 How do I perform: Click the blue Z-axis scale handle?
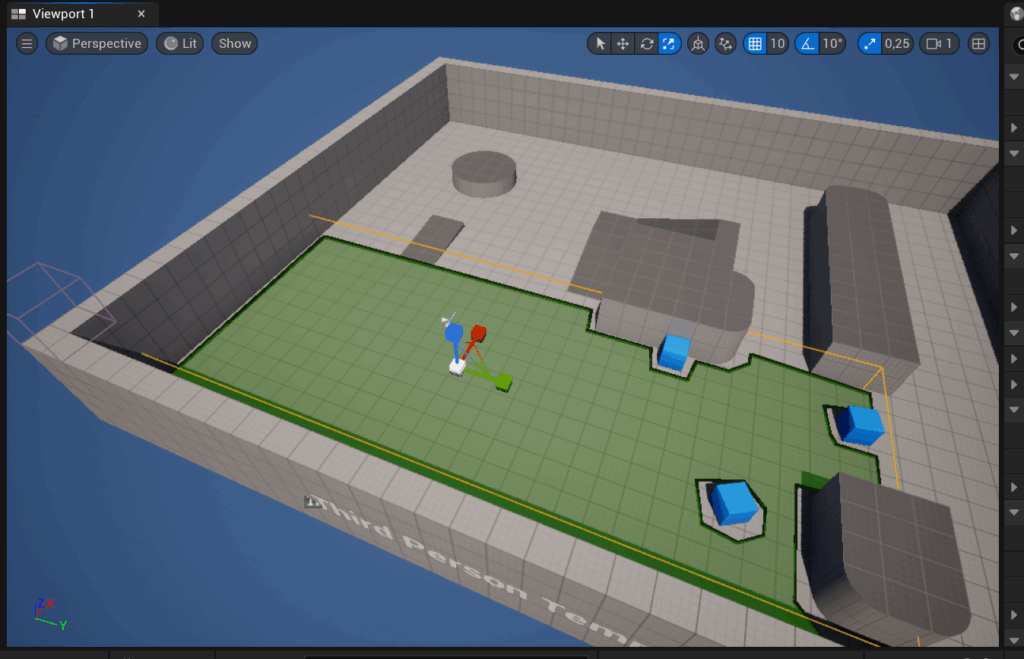(454, 333)
